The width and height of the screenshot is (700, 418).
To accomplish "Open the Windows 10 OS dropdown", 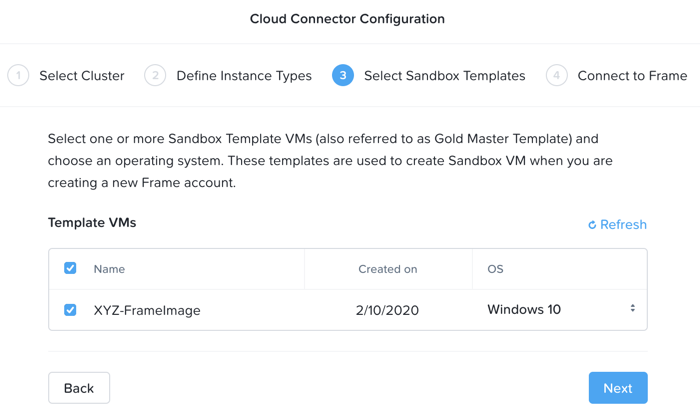I will click(561, 309).
